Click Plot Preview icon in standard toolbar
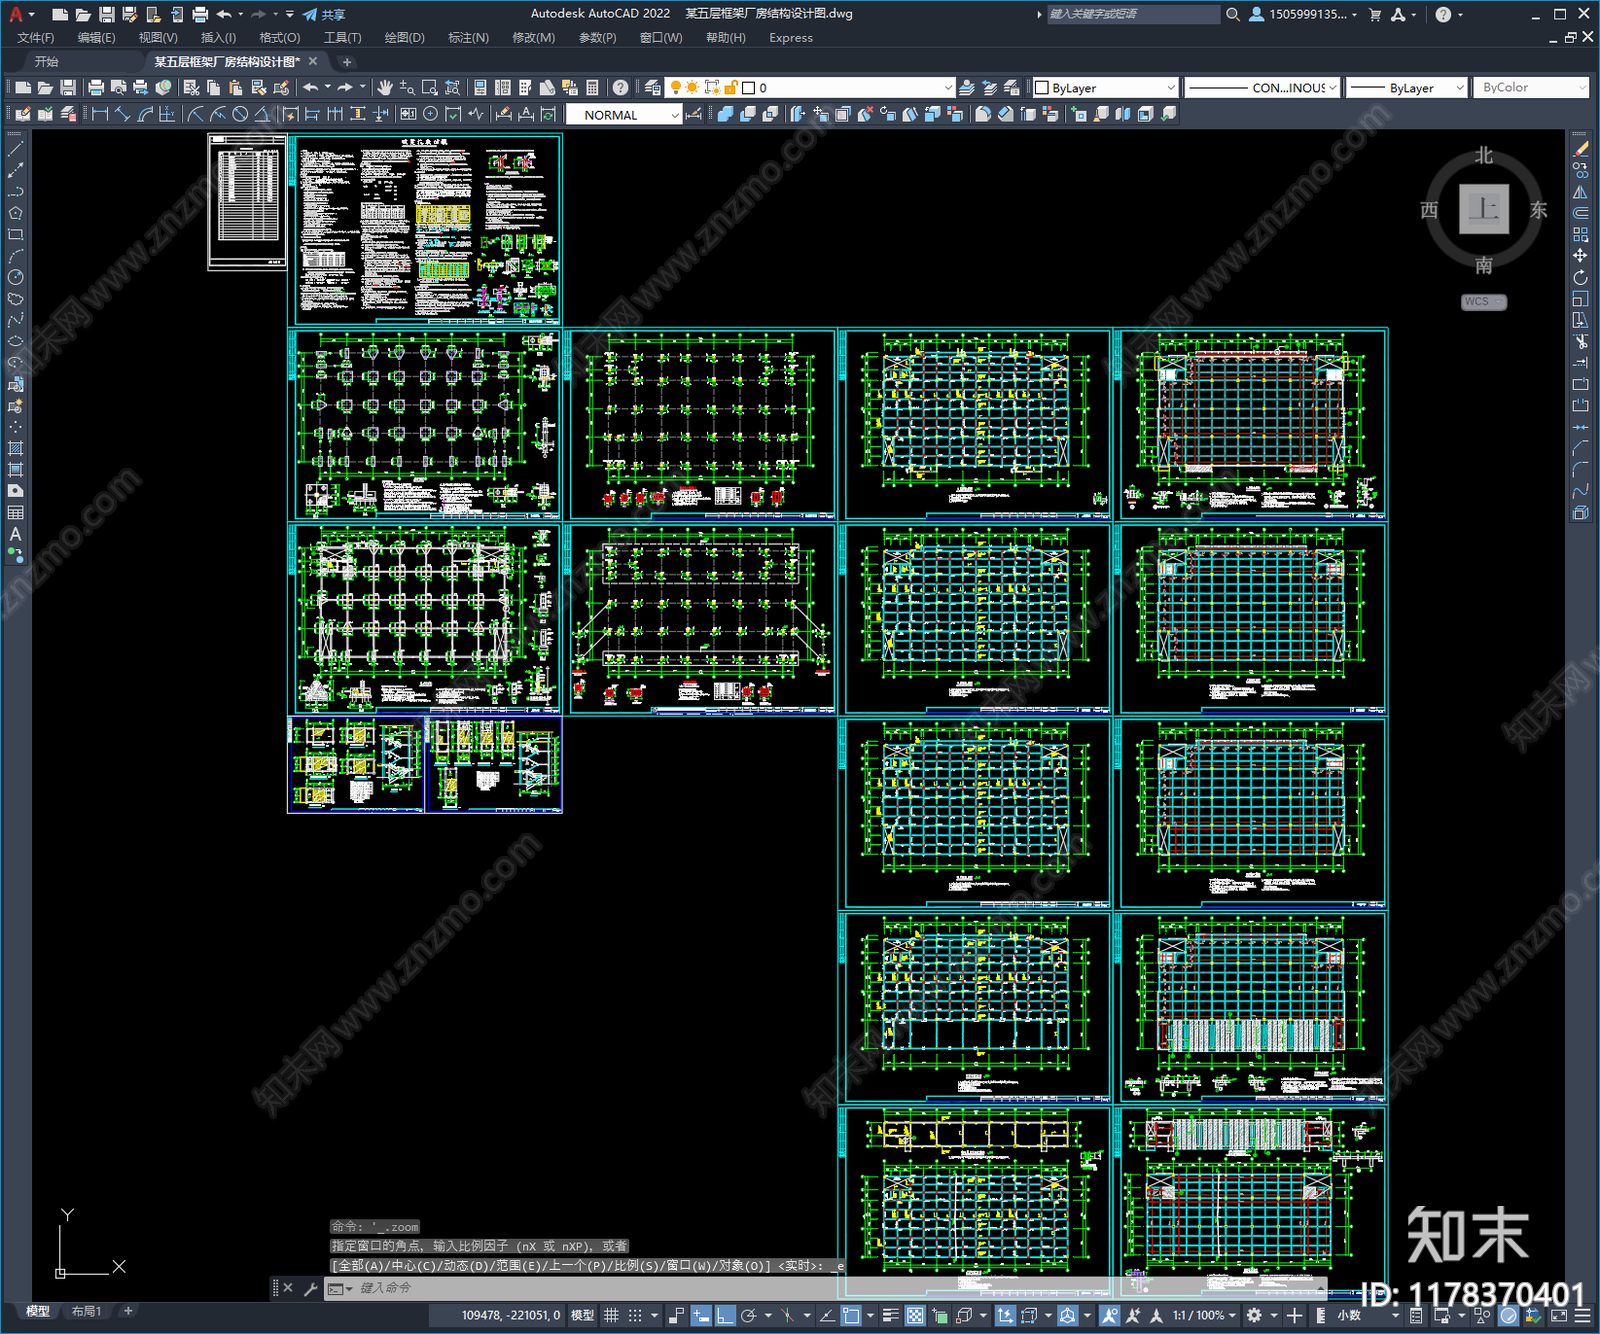The image size is (1600, 1334). click(118, 88)
